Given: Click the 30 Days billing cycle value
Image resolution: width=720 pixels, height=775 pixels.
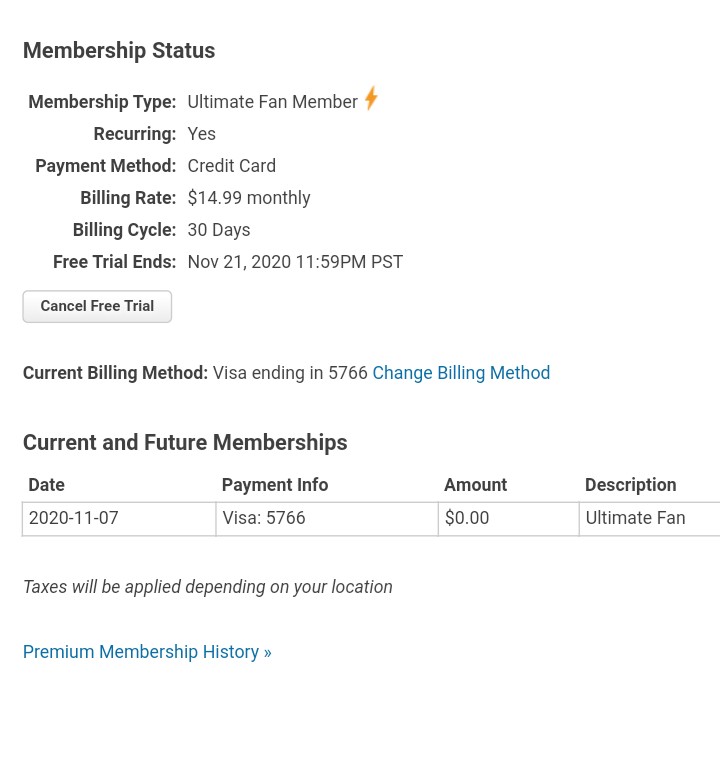Looking at the screenshot, I should tap(219, 230).
